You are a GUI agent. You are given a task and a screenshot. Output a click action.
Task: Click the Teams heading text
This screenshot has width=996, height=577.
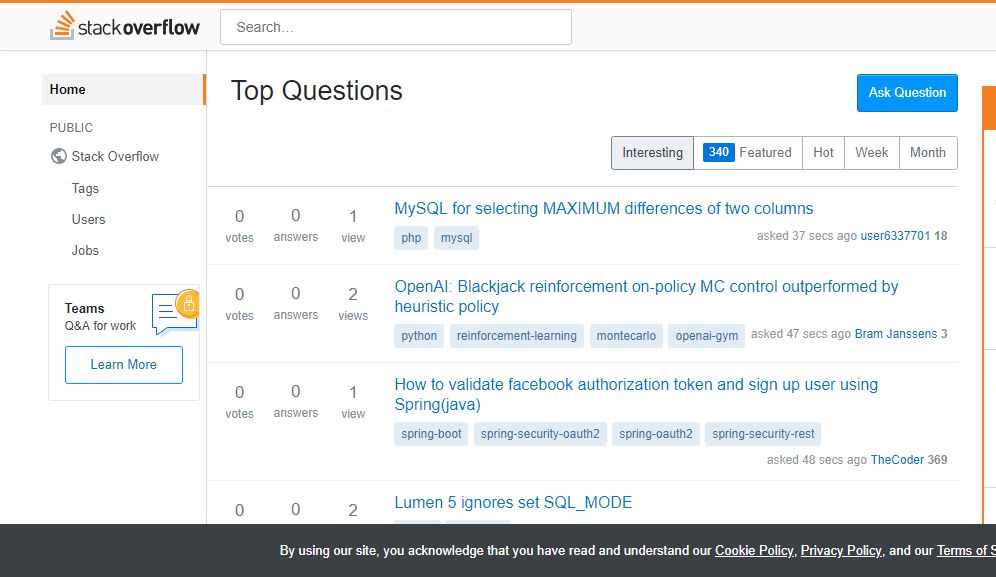(x=84, y=308)
